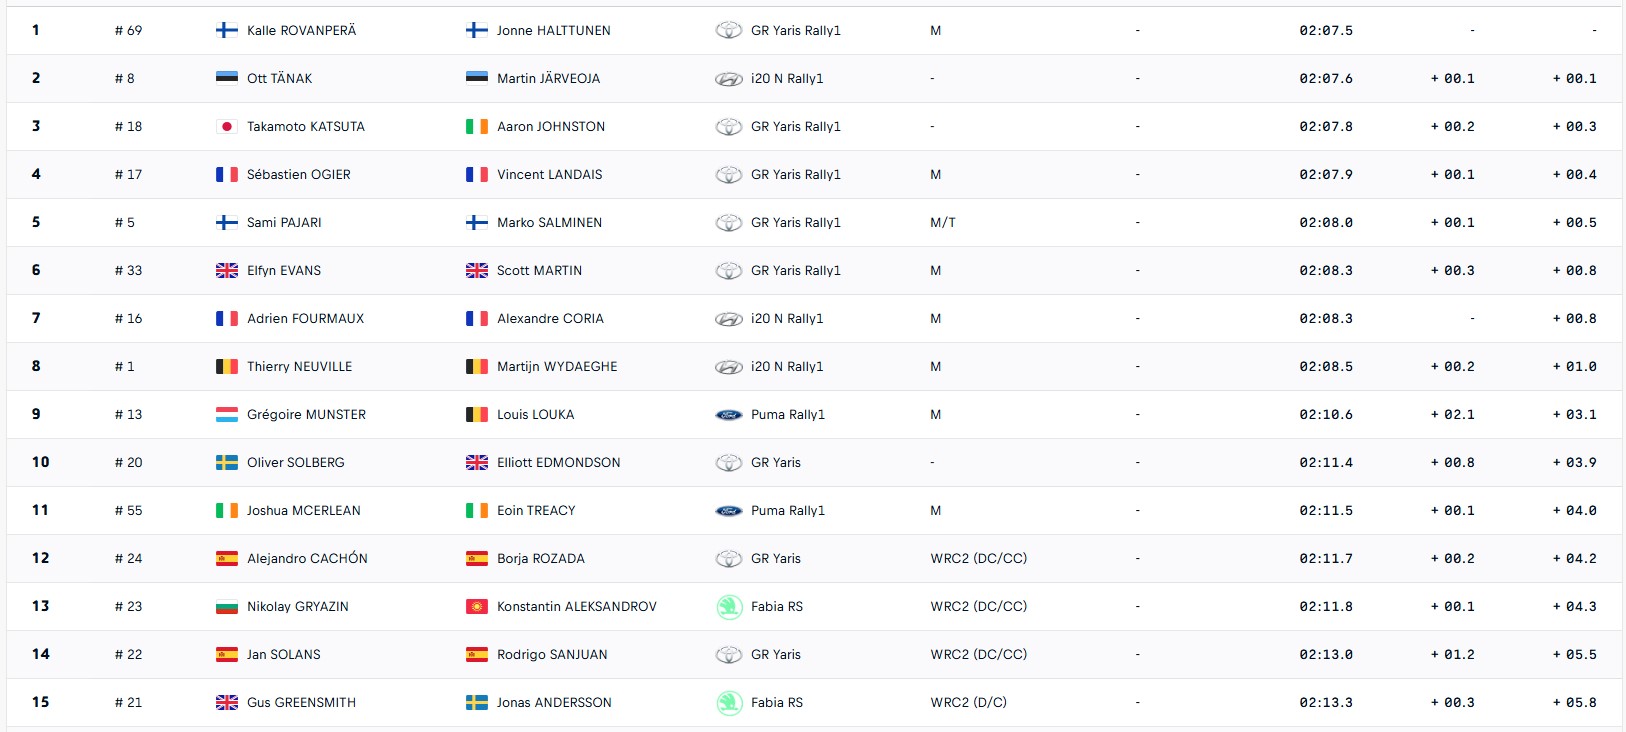Click the Hyundai logo in Ott TÄNAK's row
This screenshot has width=1626, height=732.
tap(729, 79)
